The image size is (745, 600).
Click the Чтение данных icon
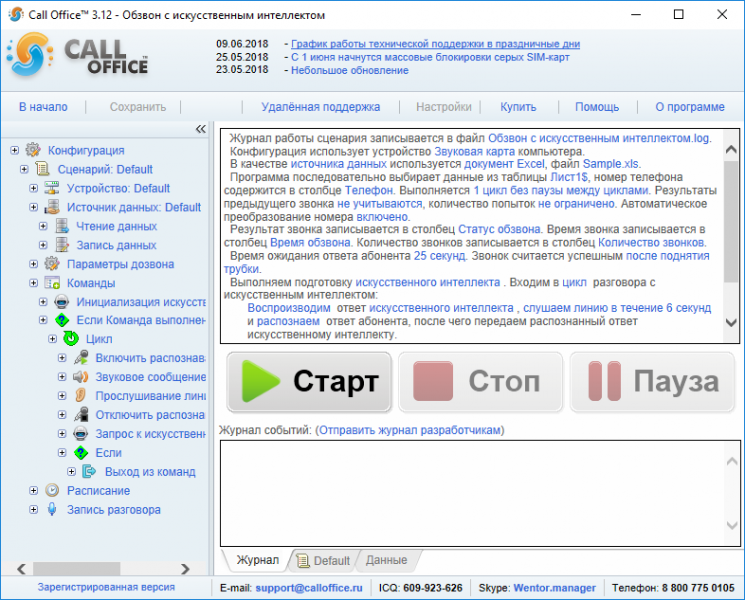(62, 226)
